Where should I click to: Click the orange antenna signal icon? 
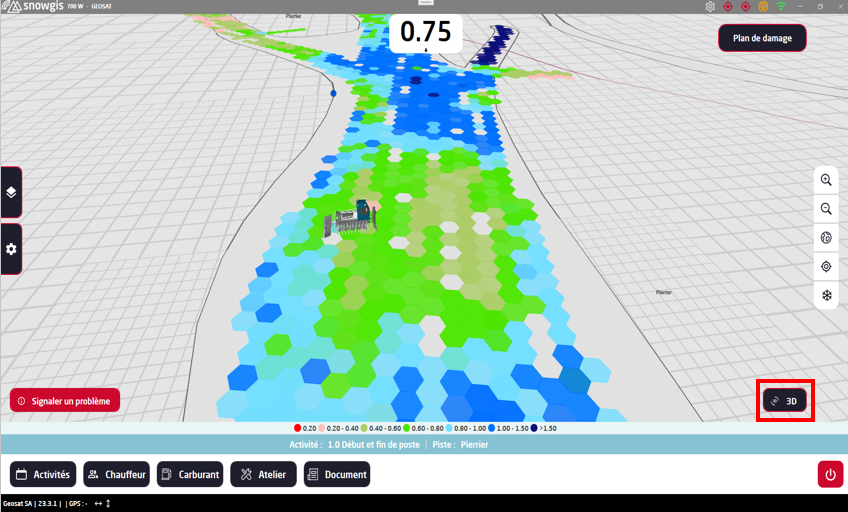click(x=763, y=7)
